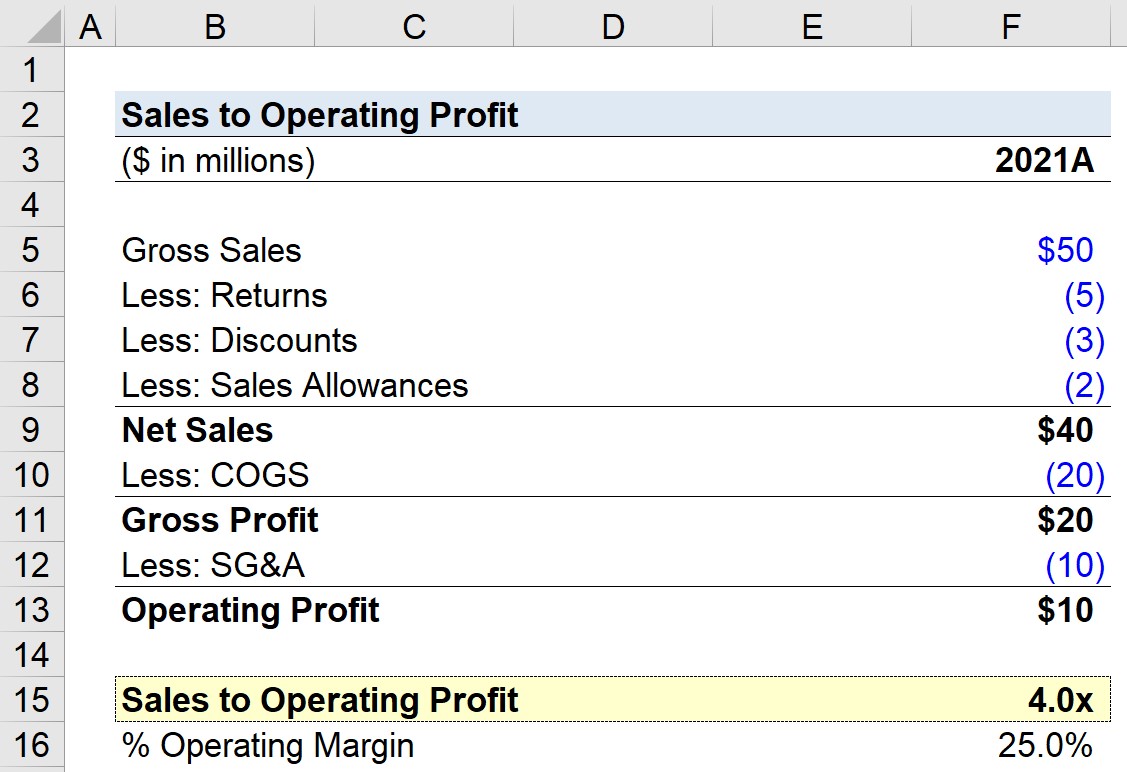Select row 14 header
The height and width of the screenshot is (772, 1127).
tap(32, 655)
